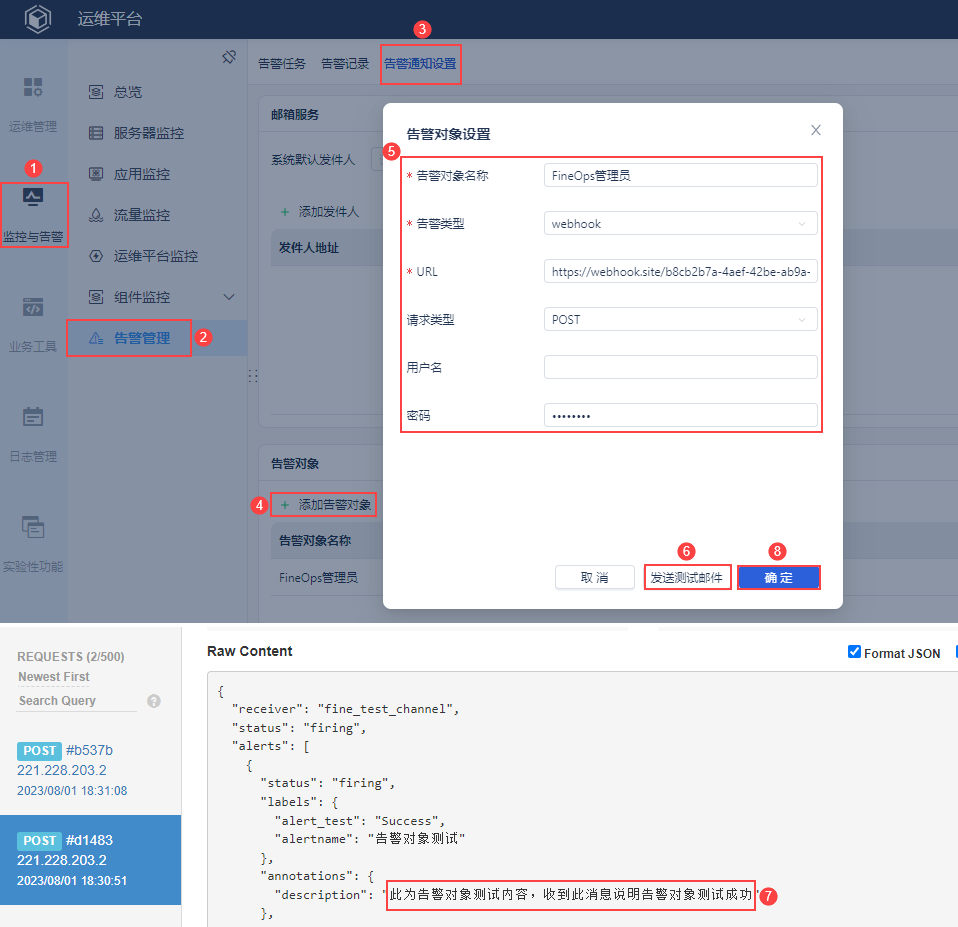Viewport: 958px width, 927px height.
Task: Click the 服务器监控 menu icon
Action: tap(96, 133)
